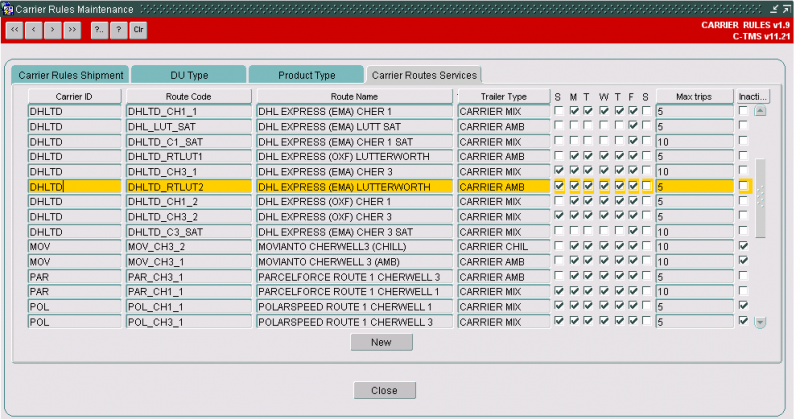Click the '?..' enter query toolbar button

tap(99, 30)
